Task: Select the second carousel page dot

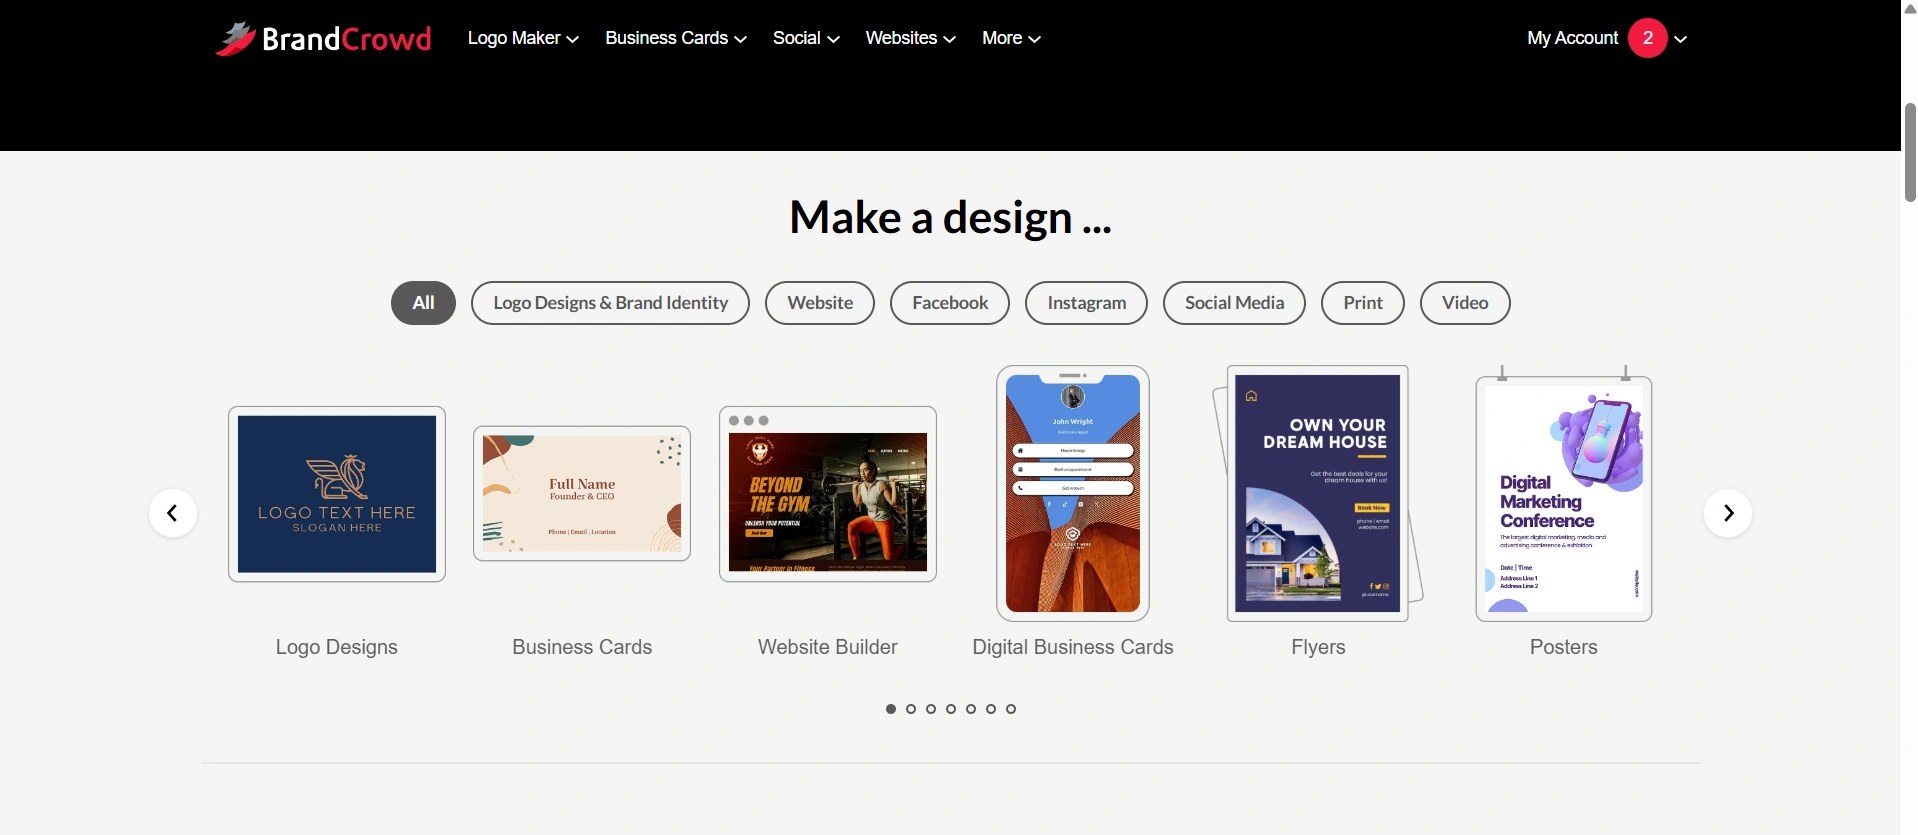Action: [911, 709]
